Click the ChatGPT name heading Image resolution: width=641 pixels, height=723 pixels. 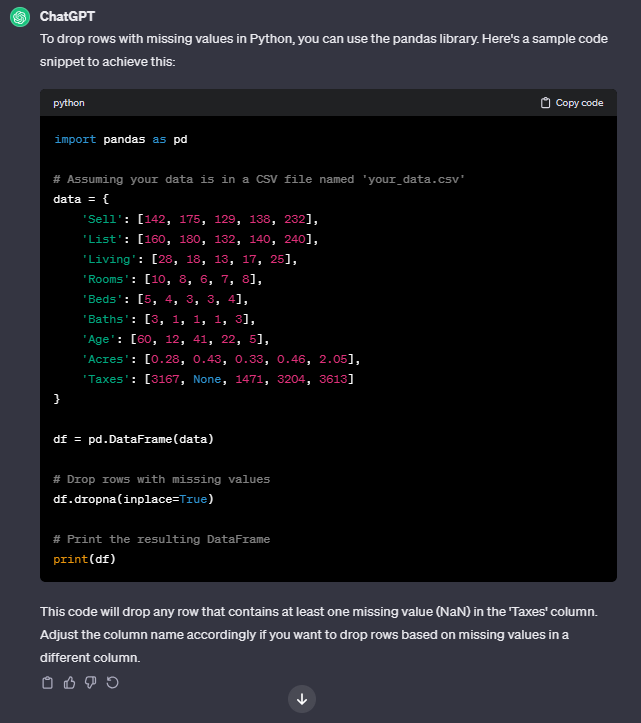pyautogui.click(x=67, y=16)
